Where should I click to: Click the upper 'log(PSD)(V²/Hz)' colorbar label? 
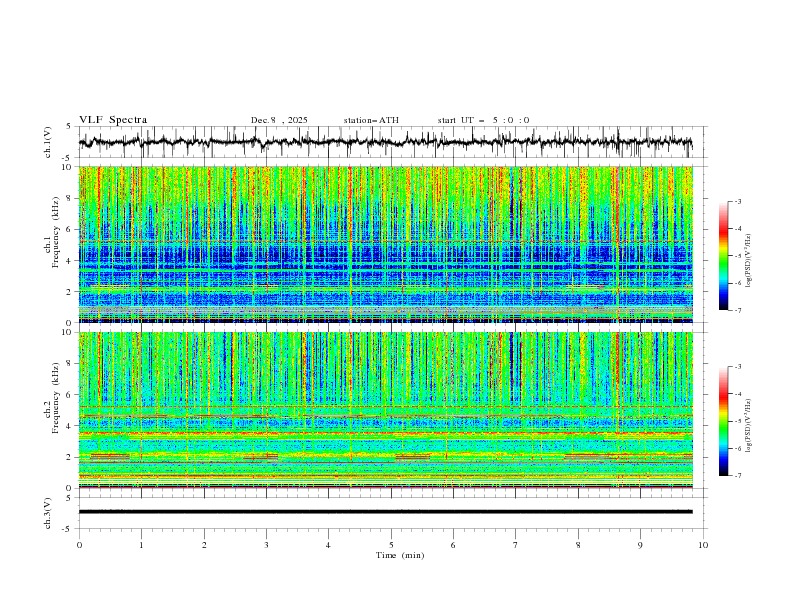[748, 261]
